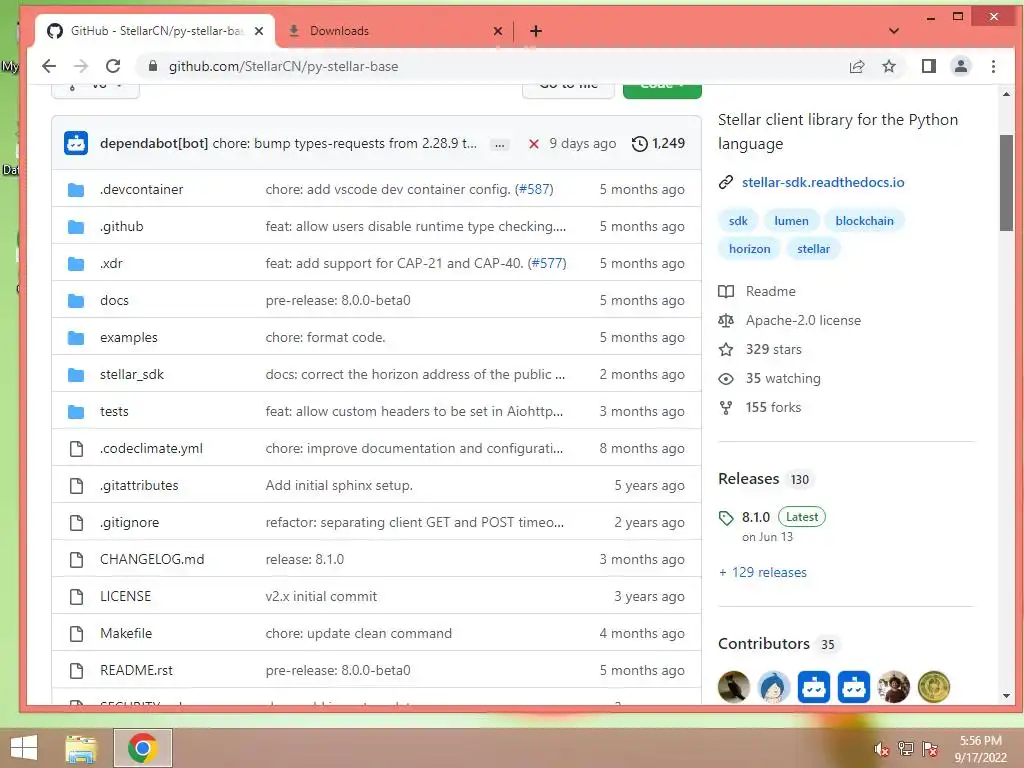
Task: Open pull request #577 link
Action: coord(548,263)
